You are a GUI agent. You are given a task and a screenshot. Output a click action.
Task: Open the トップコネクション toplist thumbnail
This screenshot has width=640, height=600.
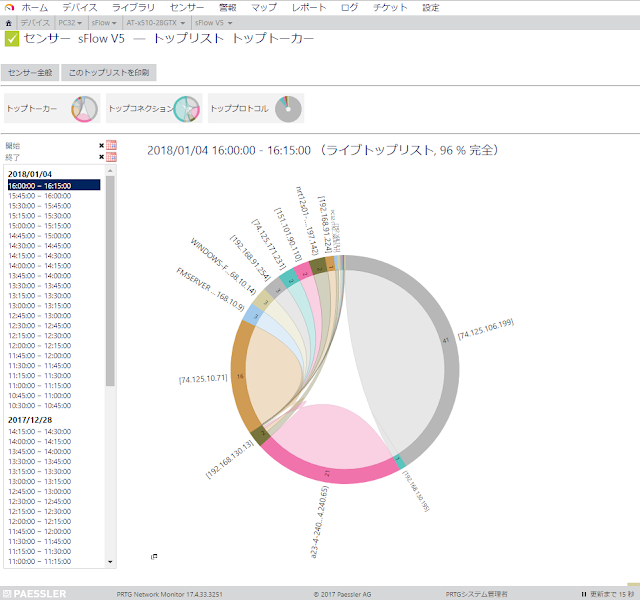coord(154,109)
